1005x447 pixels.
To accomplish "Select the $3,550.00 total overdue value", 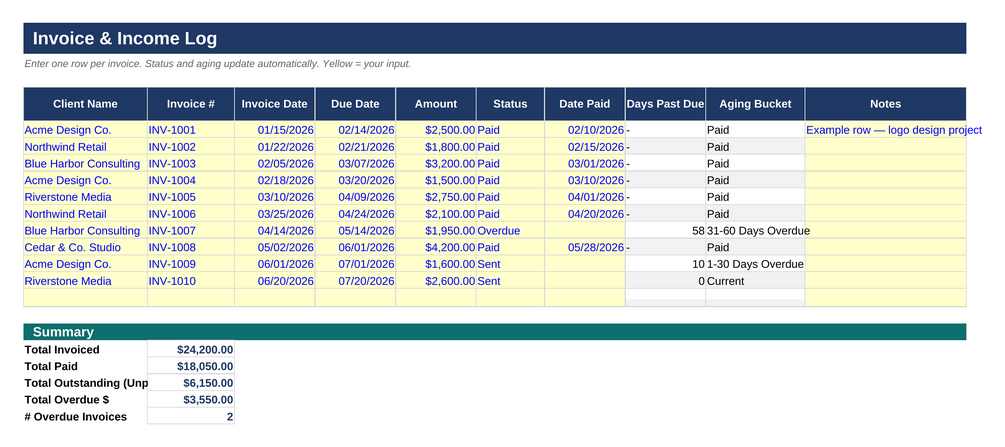I will pyautogui.click(x=190, y=400).
